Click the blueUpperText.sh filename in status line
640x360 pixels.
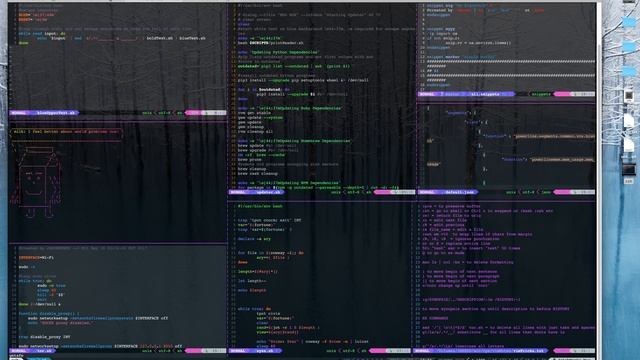[56, 113]
